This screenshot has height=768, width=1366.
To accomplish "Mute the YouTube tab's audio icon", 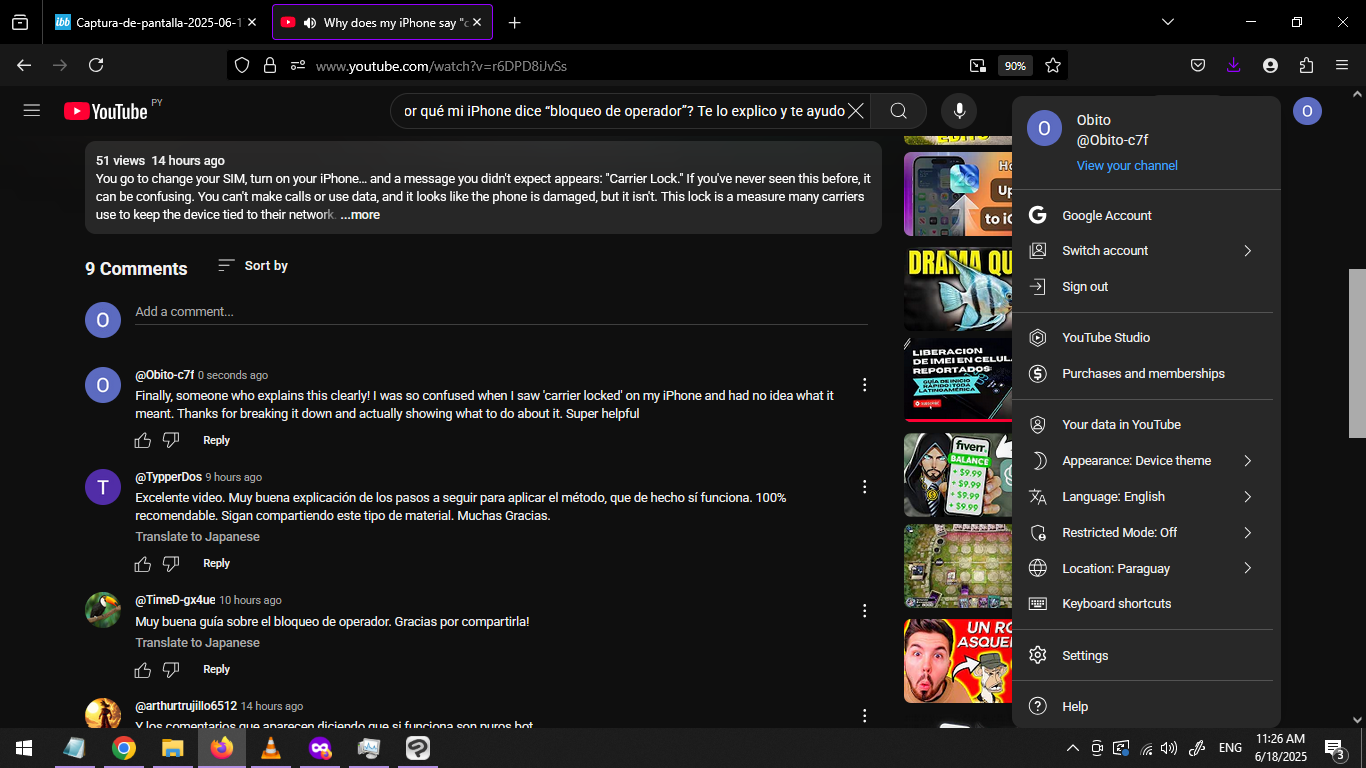I will coord(309,22).
